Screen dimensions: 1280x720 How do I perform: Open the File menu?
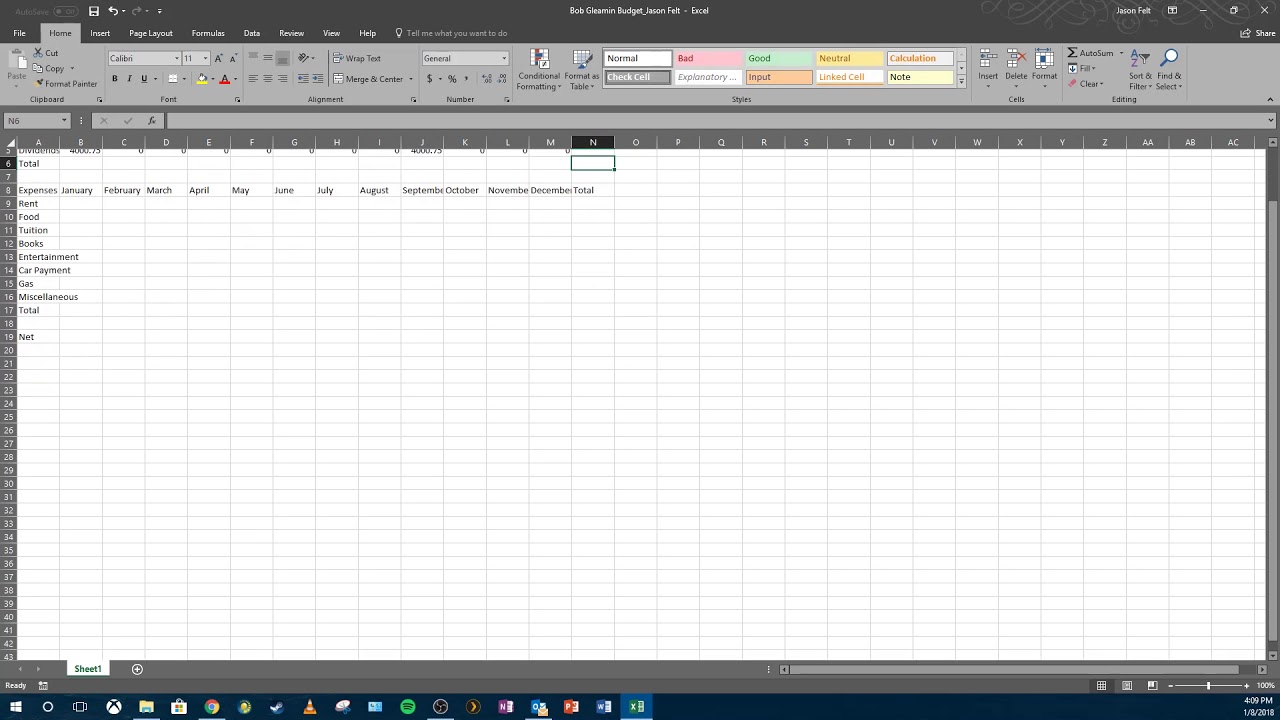[19, 33]
